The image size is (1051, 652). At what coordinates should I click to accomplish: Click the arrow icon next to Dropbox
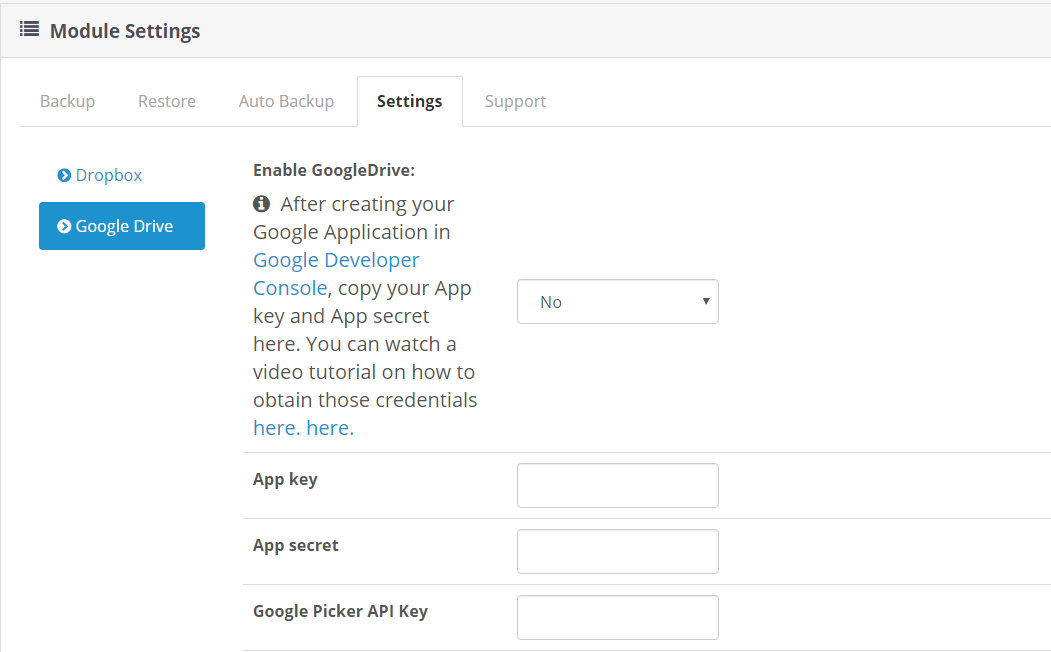64,176
